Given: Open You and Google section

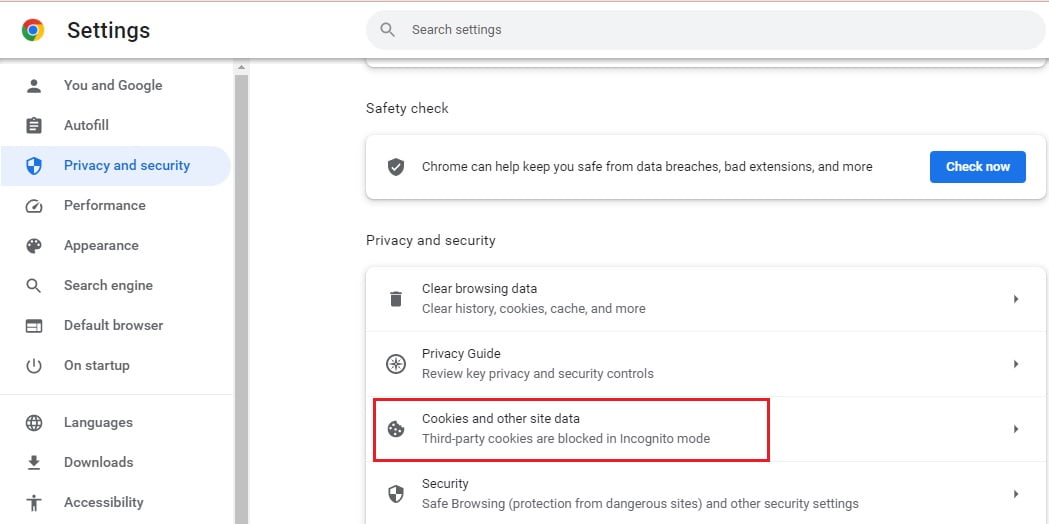Looking at the screenshot, I should click(112, 85).
